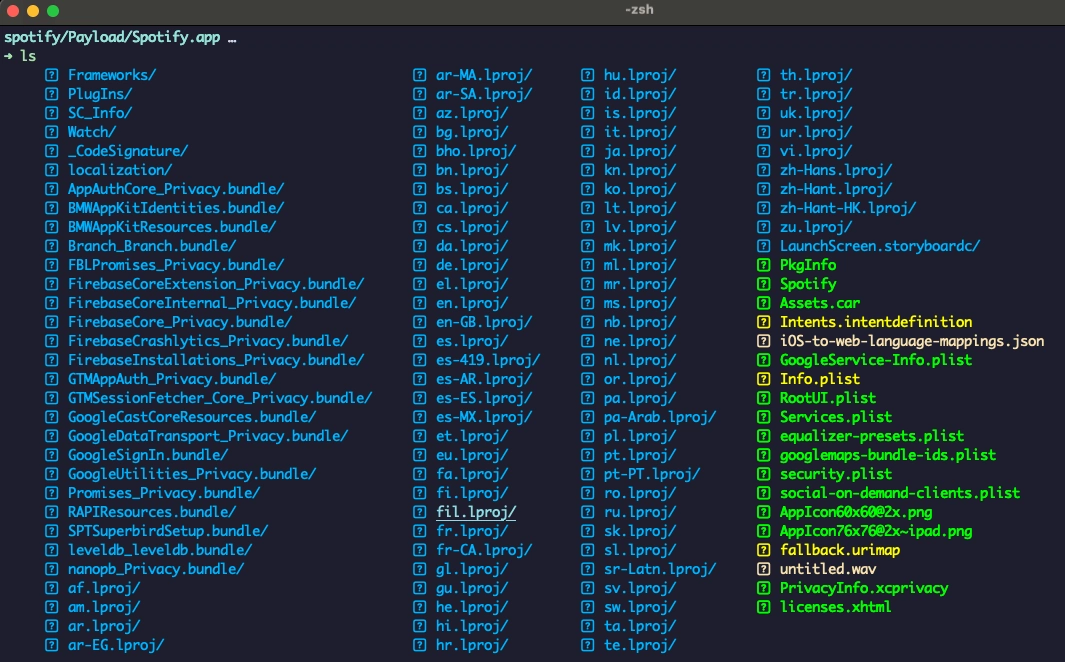Click the icon before hu.lproj/
Image resolution: width=1065 pixels, height=662 pixels.
tap(588, 75)
